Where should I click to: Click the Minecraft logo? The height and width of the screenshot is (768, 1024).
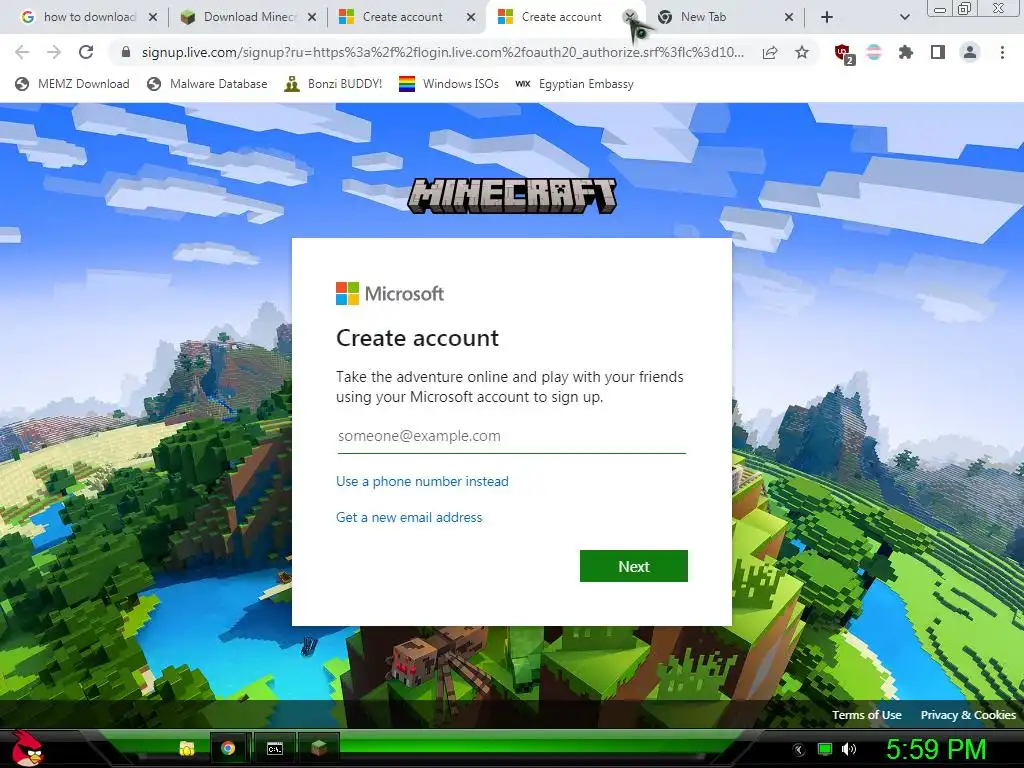pyautogui.click(x=511, y=196)
